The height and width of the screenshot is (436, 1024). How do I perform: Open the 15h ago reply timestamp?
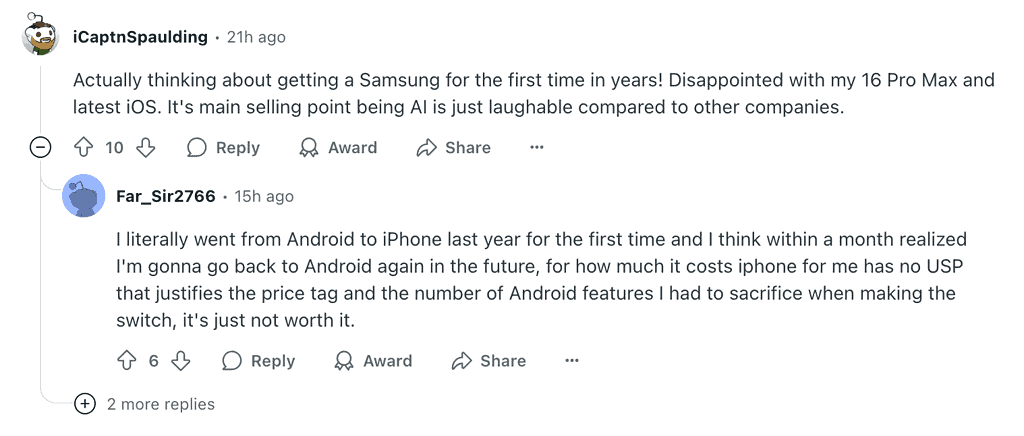[x=264, y=196]
